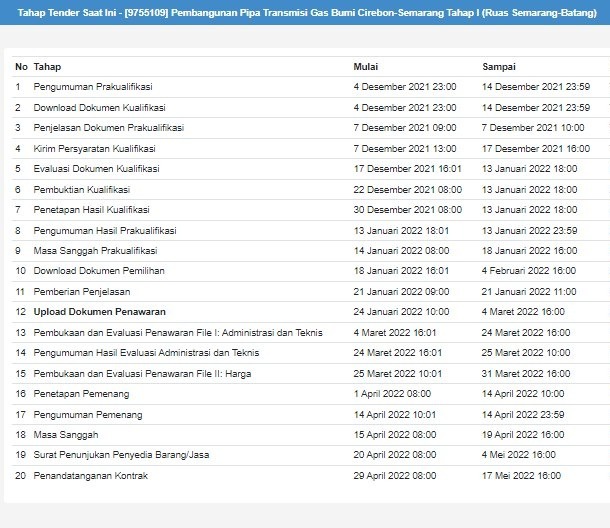Click start date '7 Desember 2021 09:00'
This screenshot has width=610, height=528.
(x=405, y=128)
